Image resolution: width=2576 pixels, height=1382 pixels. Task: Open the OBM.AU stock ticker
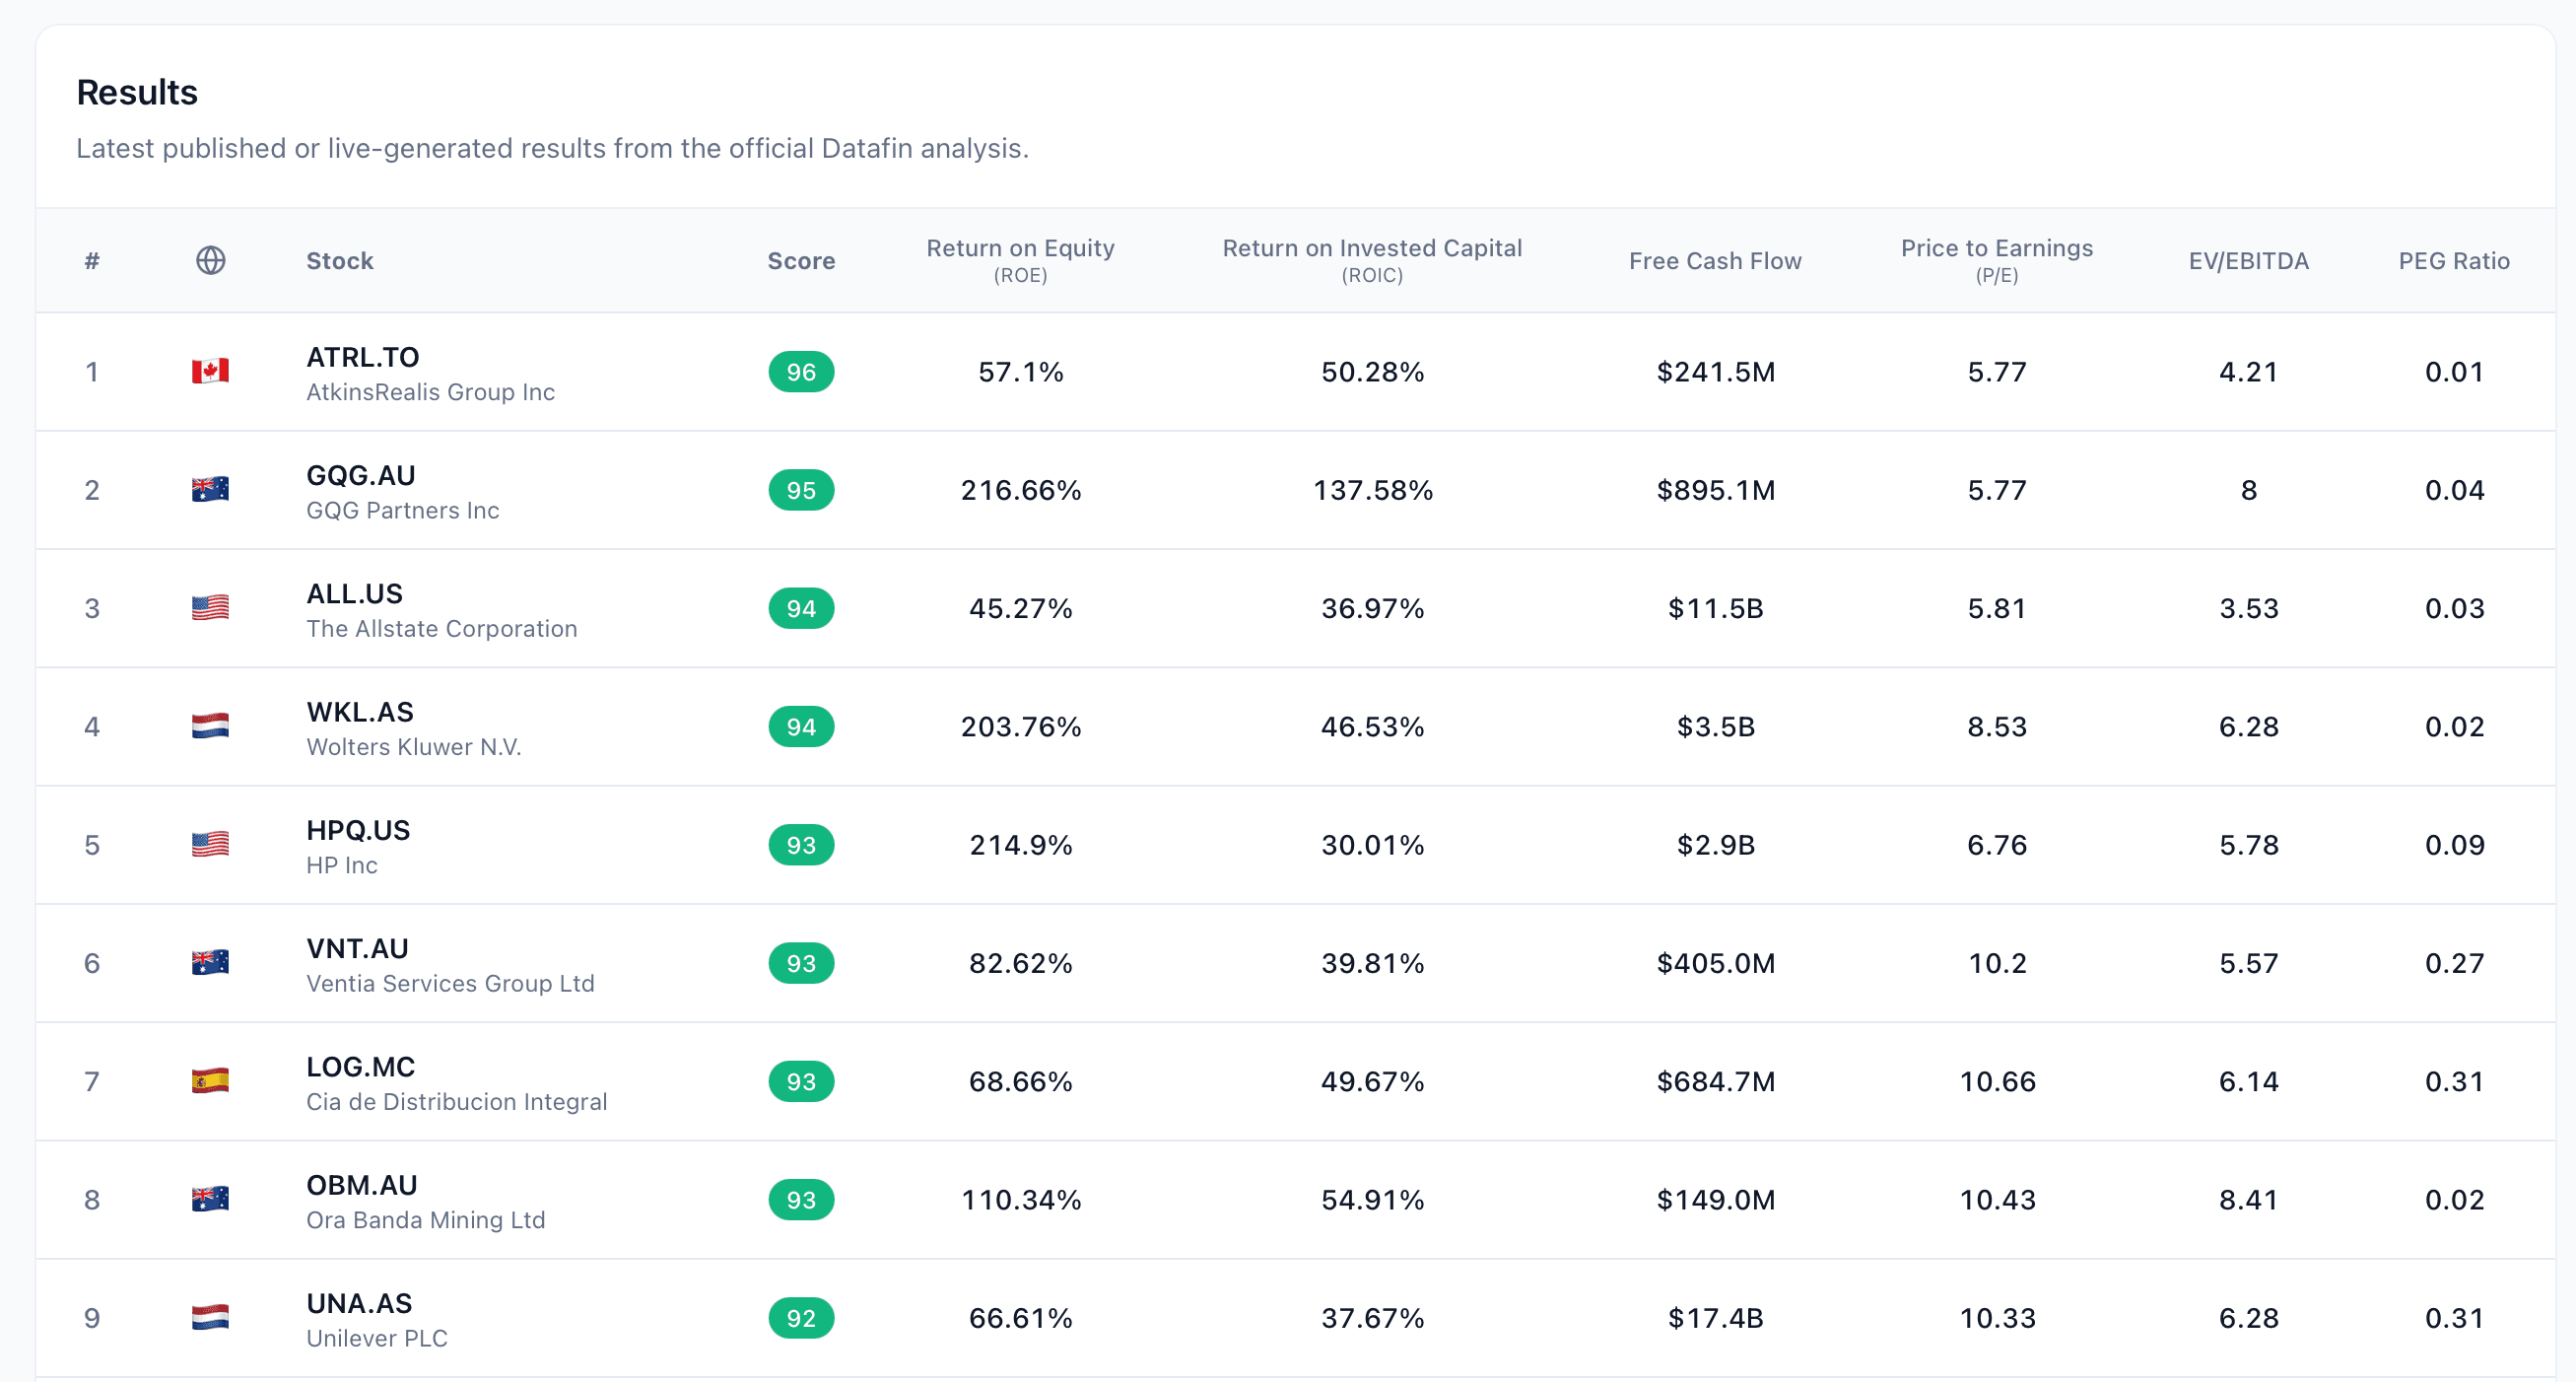(x=362, y=1184)
